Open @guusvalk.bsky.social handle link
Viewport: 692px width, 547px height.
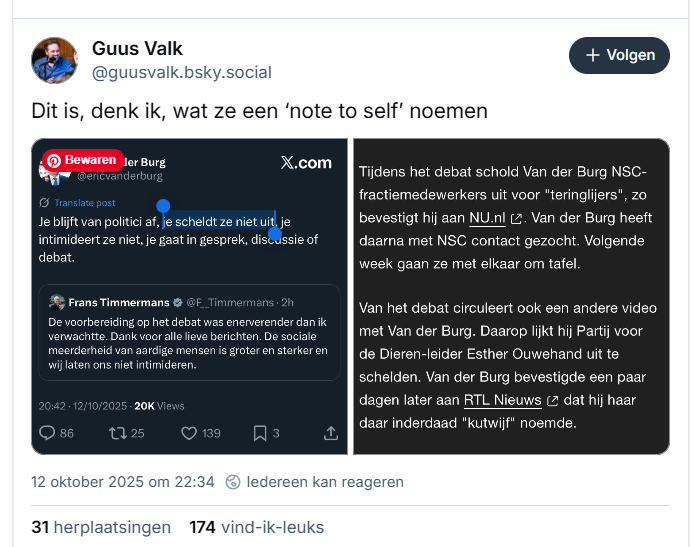(x=181, y=72)
